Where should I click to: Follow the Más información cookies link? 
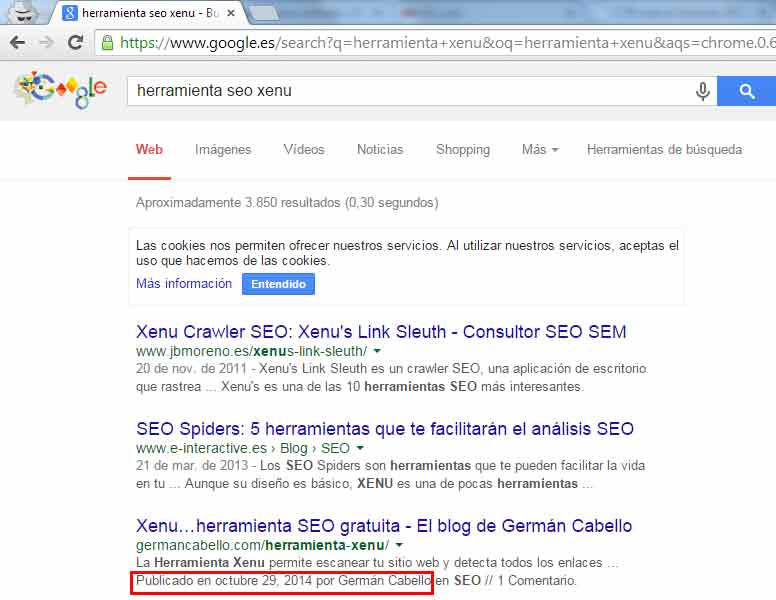(184, 284)
